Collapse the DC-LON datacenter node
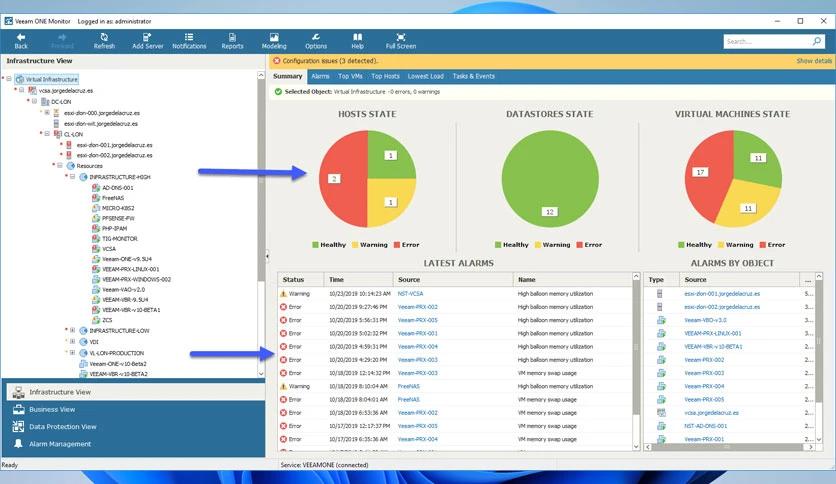This screenshot has width=836, height=484. (35, 101)
